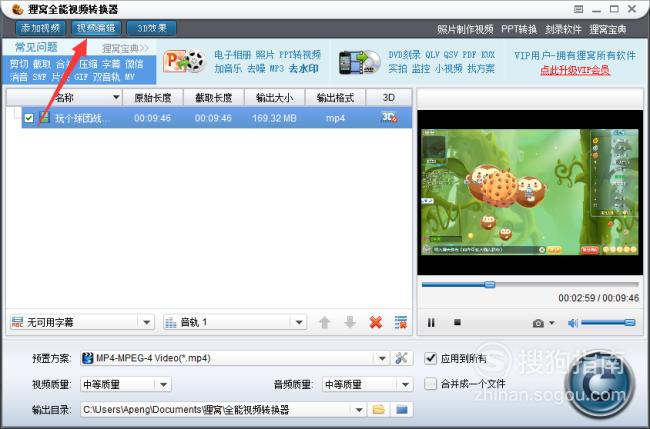This screenshot has width=650, height=429.
Task: Move the selected video up in the list
Action: click(324, 322)
